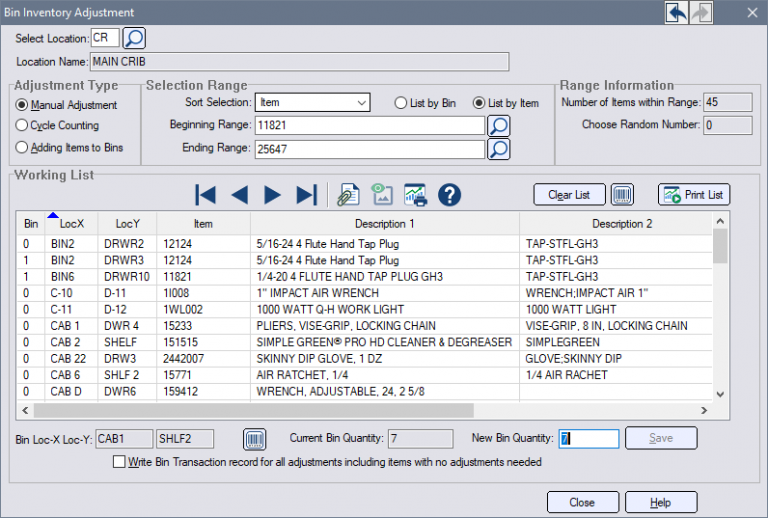Click the chart report printer icon
768x518 pixels.
pos(415,195)
